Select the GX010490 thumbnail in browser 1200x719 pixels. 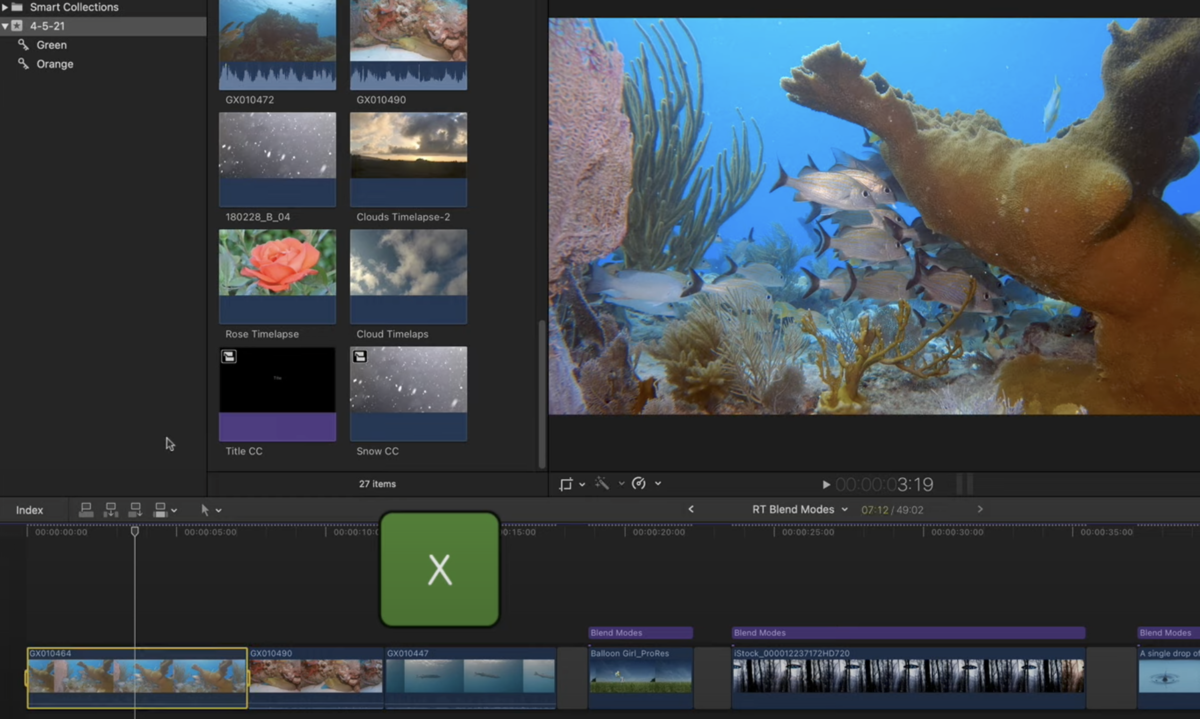click(x=408, y=45)
